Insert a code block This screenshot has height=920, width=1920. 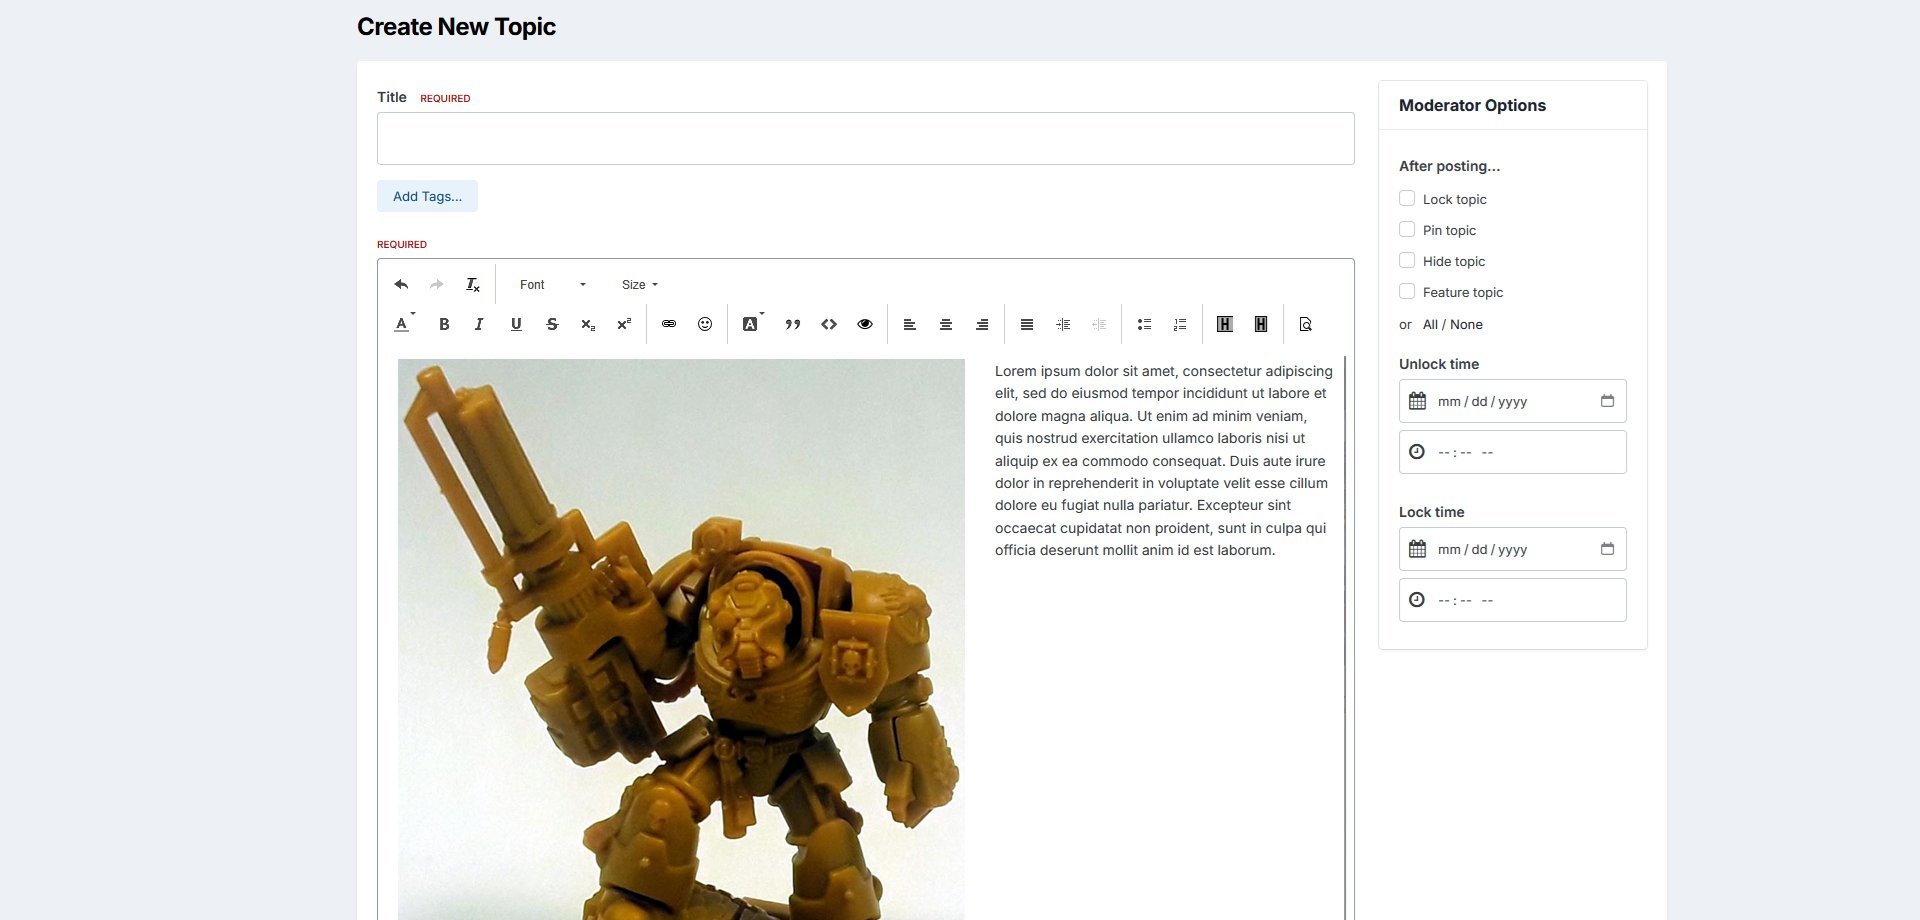pyautogui.click(x=829, y=324)
